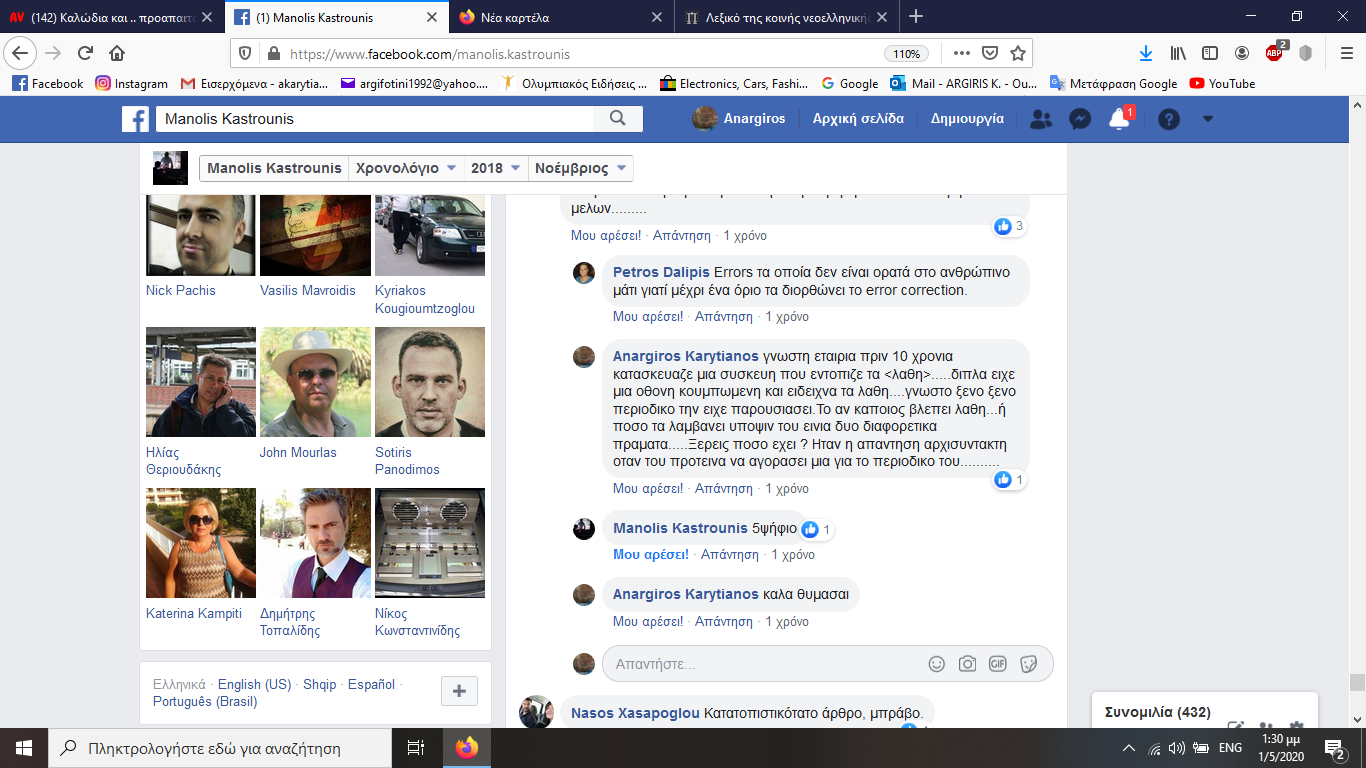
Task: Expand the Facebook account dropdown arrow
Action: 1208,119
